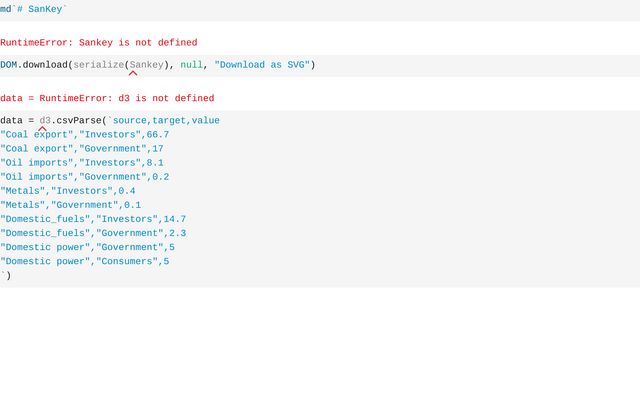Click the Domestic_fuels Investors 14.7 line
The width and height of the screenshot is (640, 400).
(x=93, y=219)
